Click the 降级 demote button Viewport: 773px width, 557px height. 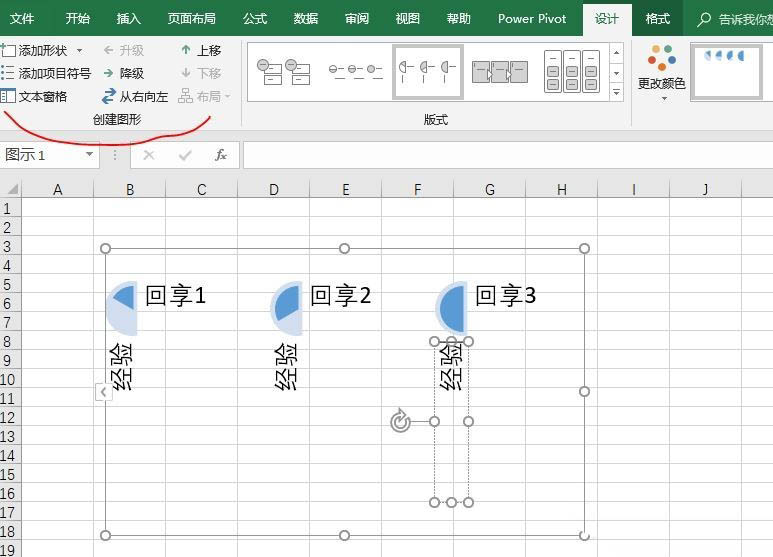coord(124,73)
